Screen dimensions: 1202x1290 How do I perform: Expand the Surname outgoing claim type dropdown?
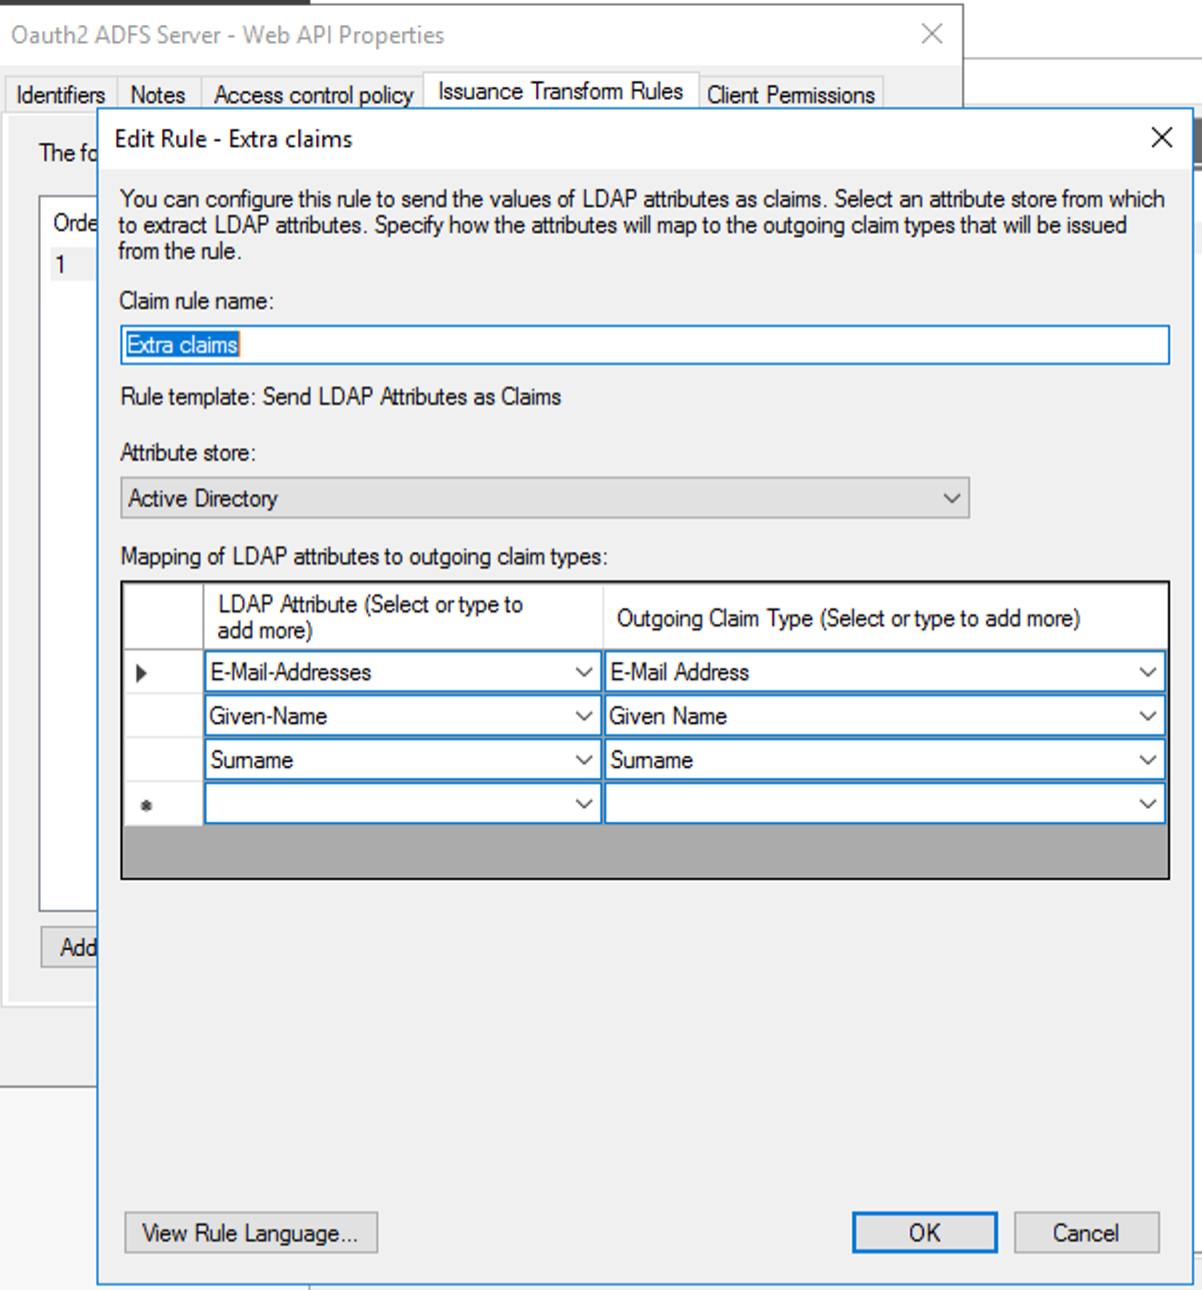[1148, 760]
